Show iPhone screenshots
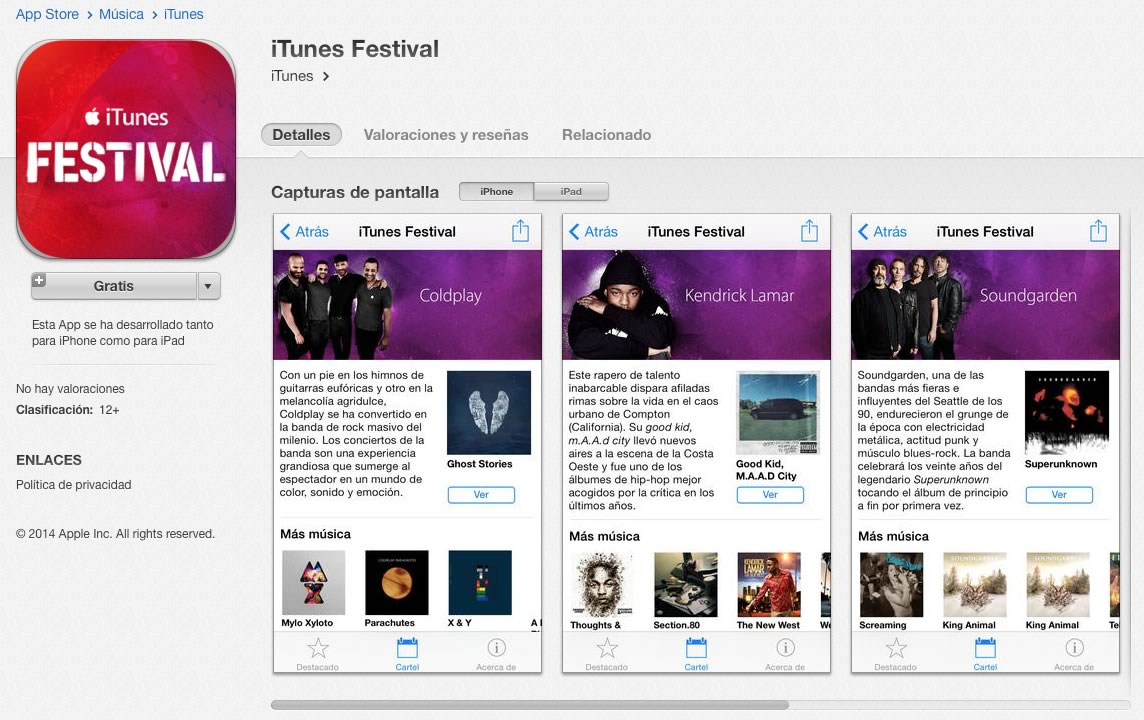Screen dimensions: 1144x720 click(x=496, y=191)
